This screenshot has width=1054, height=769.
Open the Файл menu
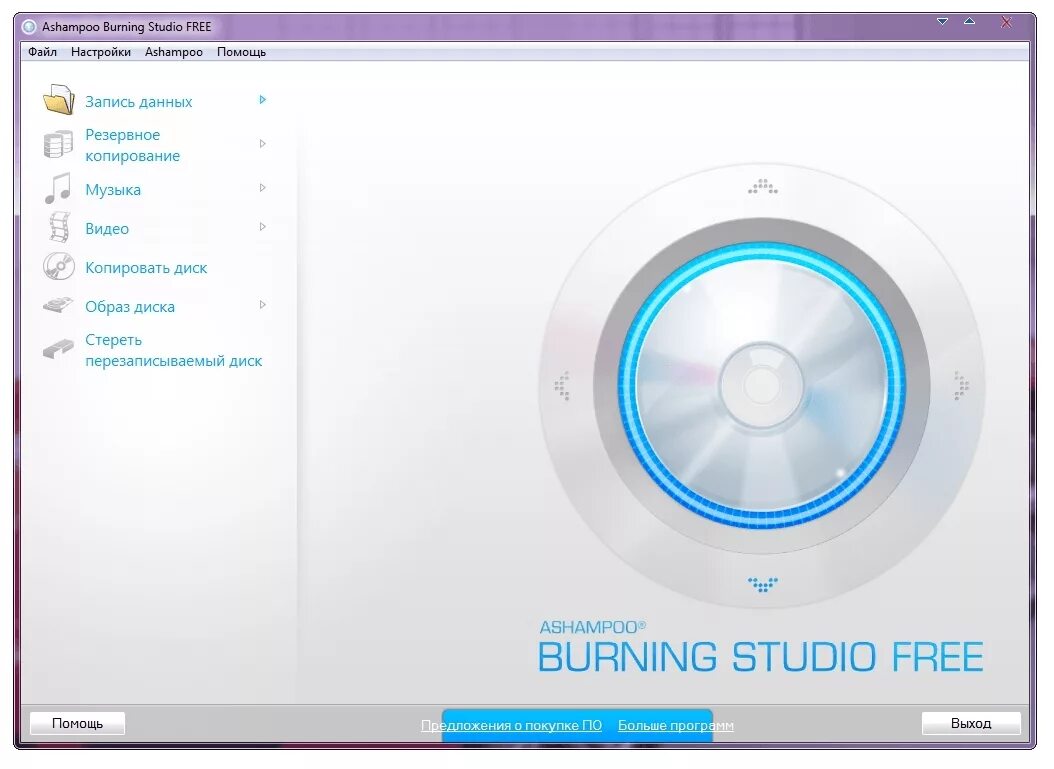[x=42, y=52]
